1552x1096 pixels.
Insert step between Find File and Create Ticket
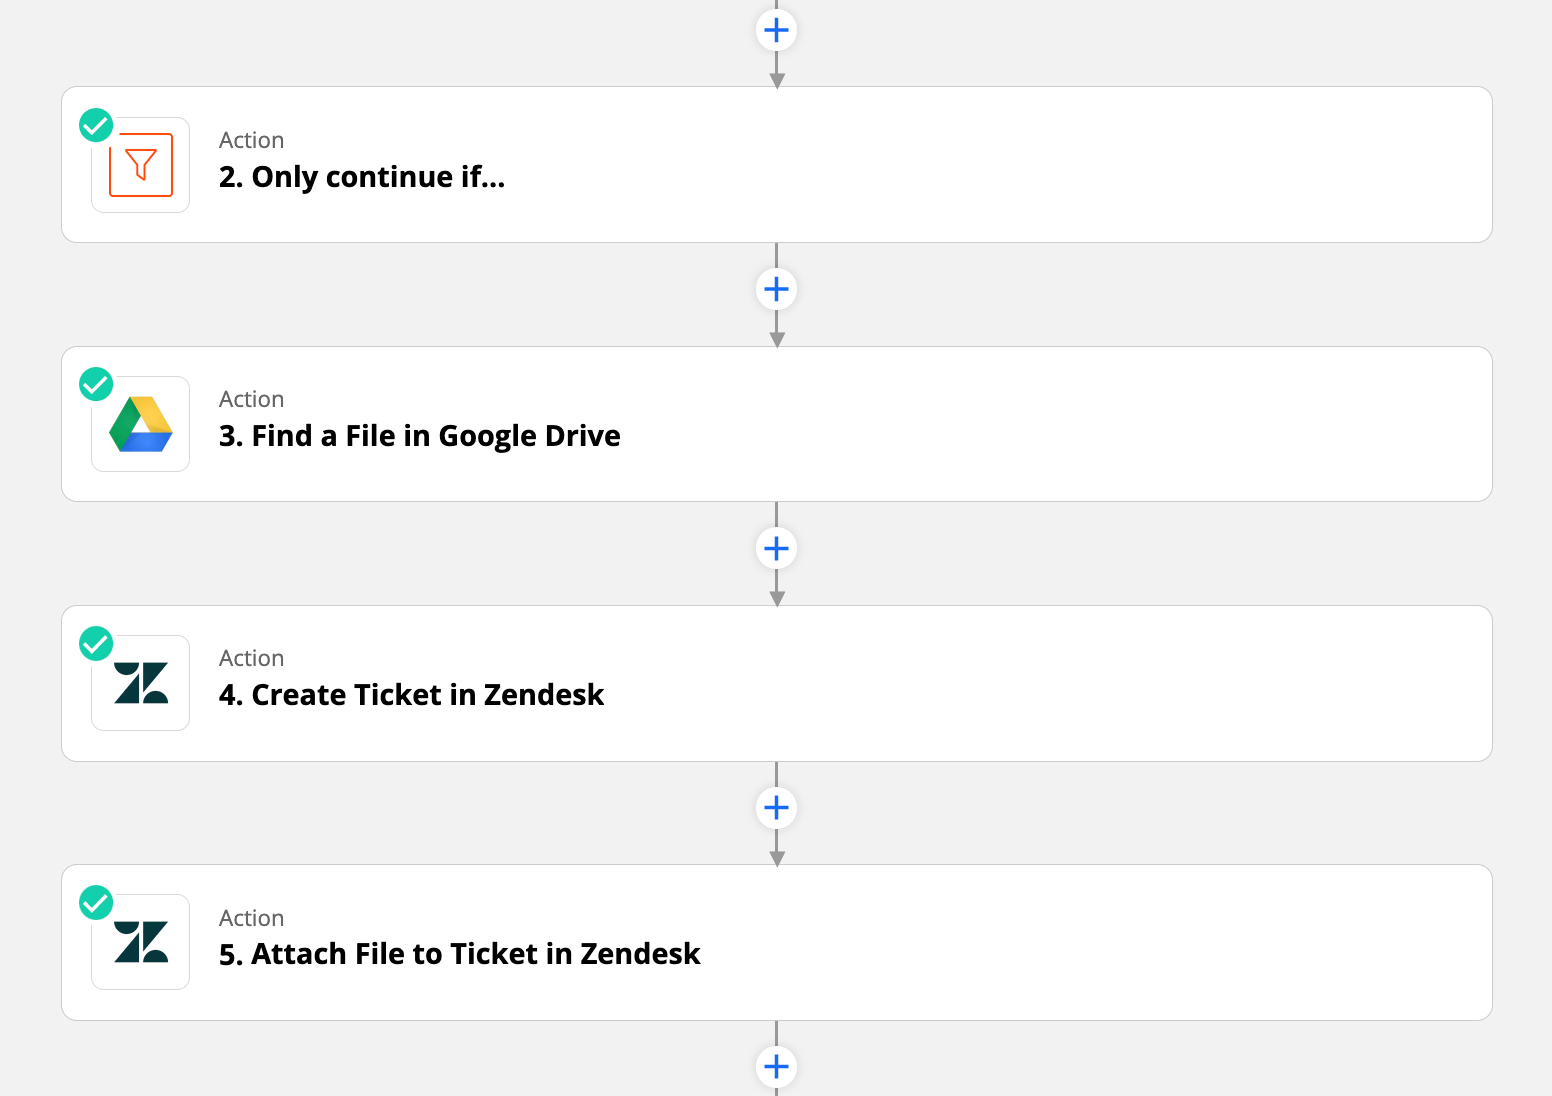[x=776, y=548]
